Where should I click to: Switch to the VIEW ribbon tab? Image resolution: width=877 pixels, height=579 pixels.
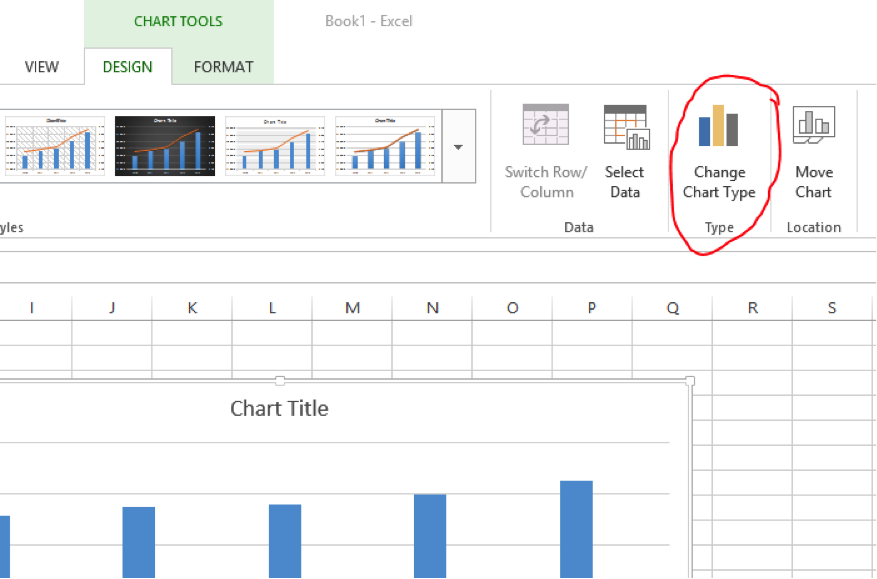42,67
